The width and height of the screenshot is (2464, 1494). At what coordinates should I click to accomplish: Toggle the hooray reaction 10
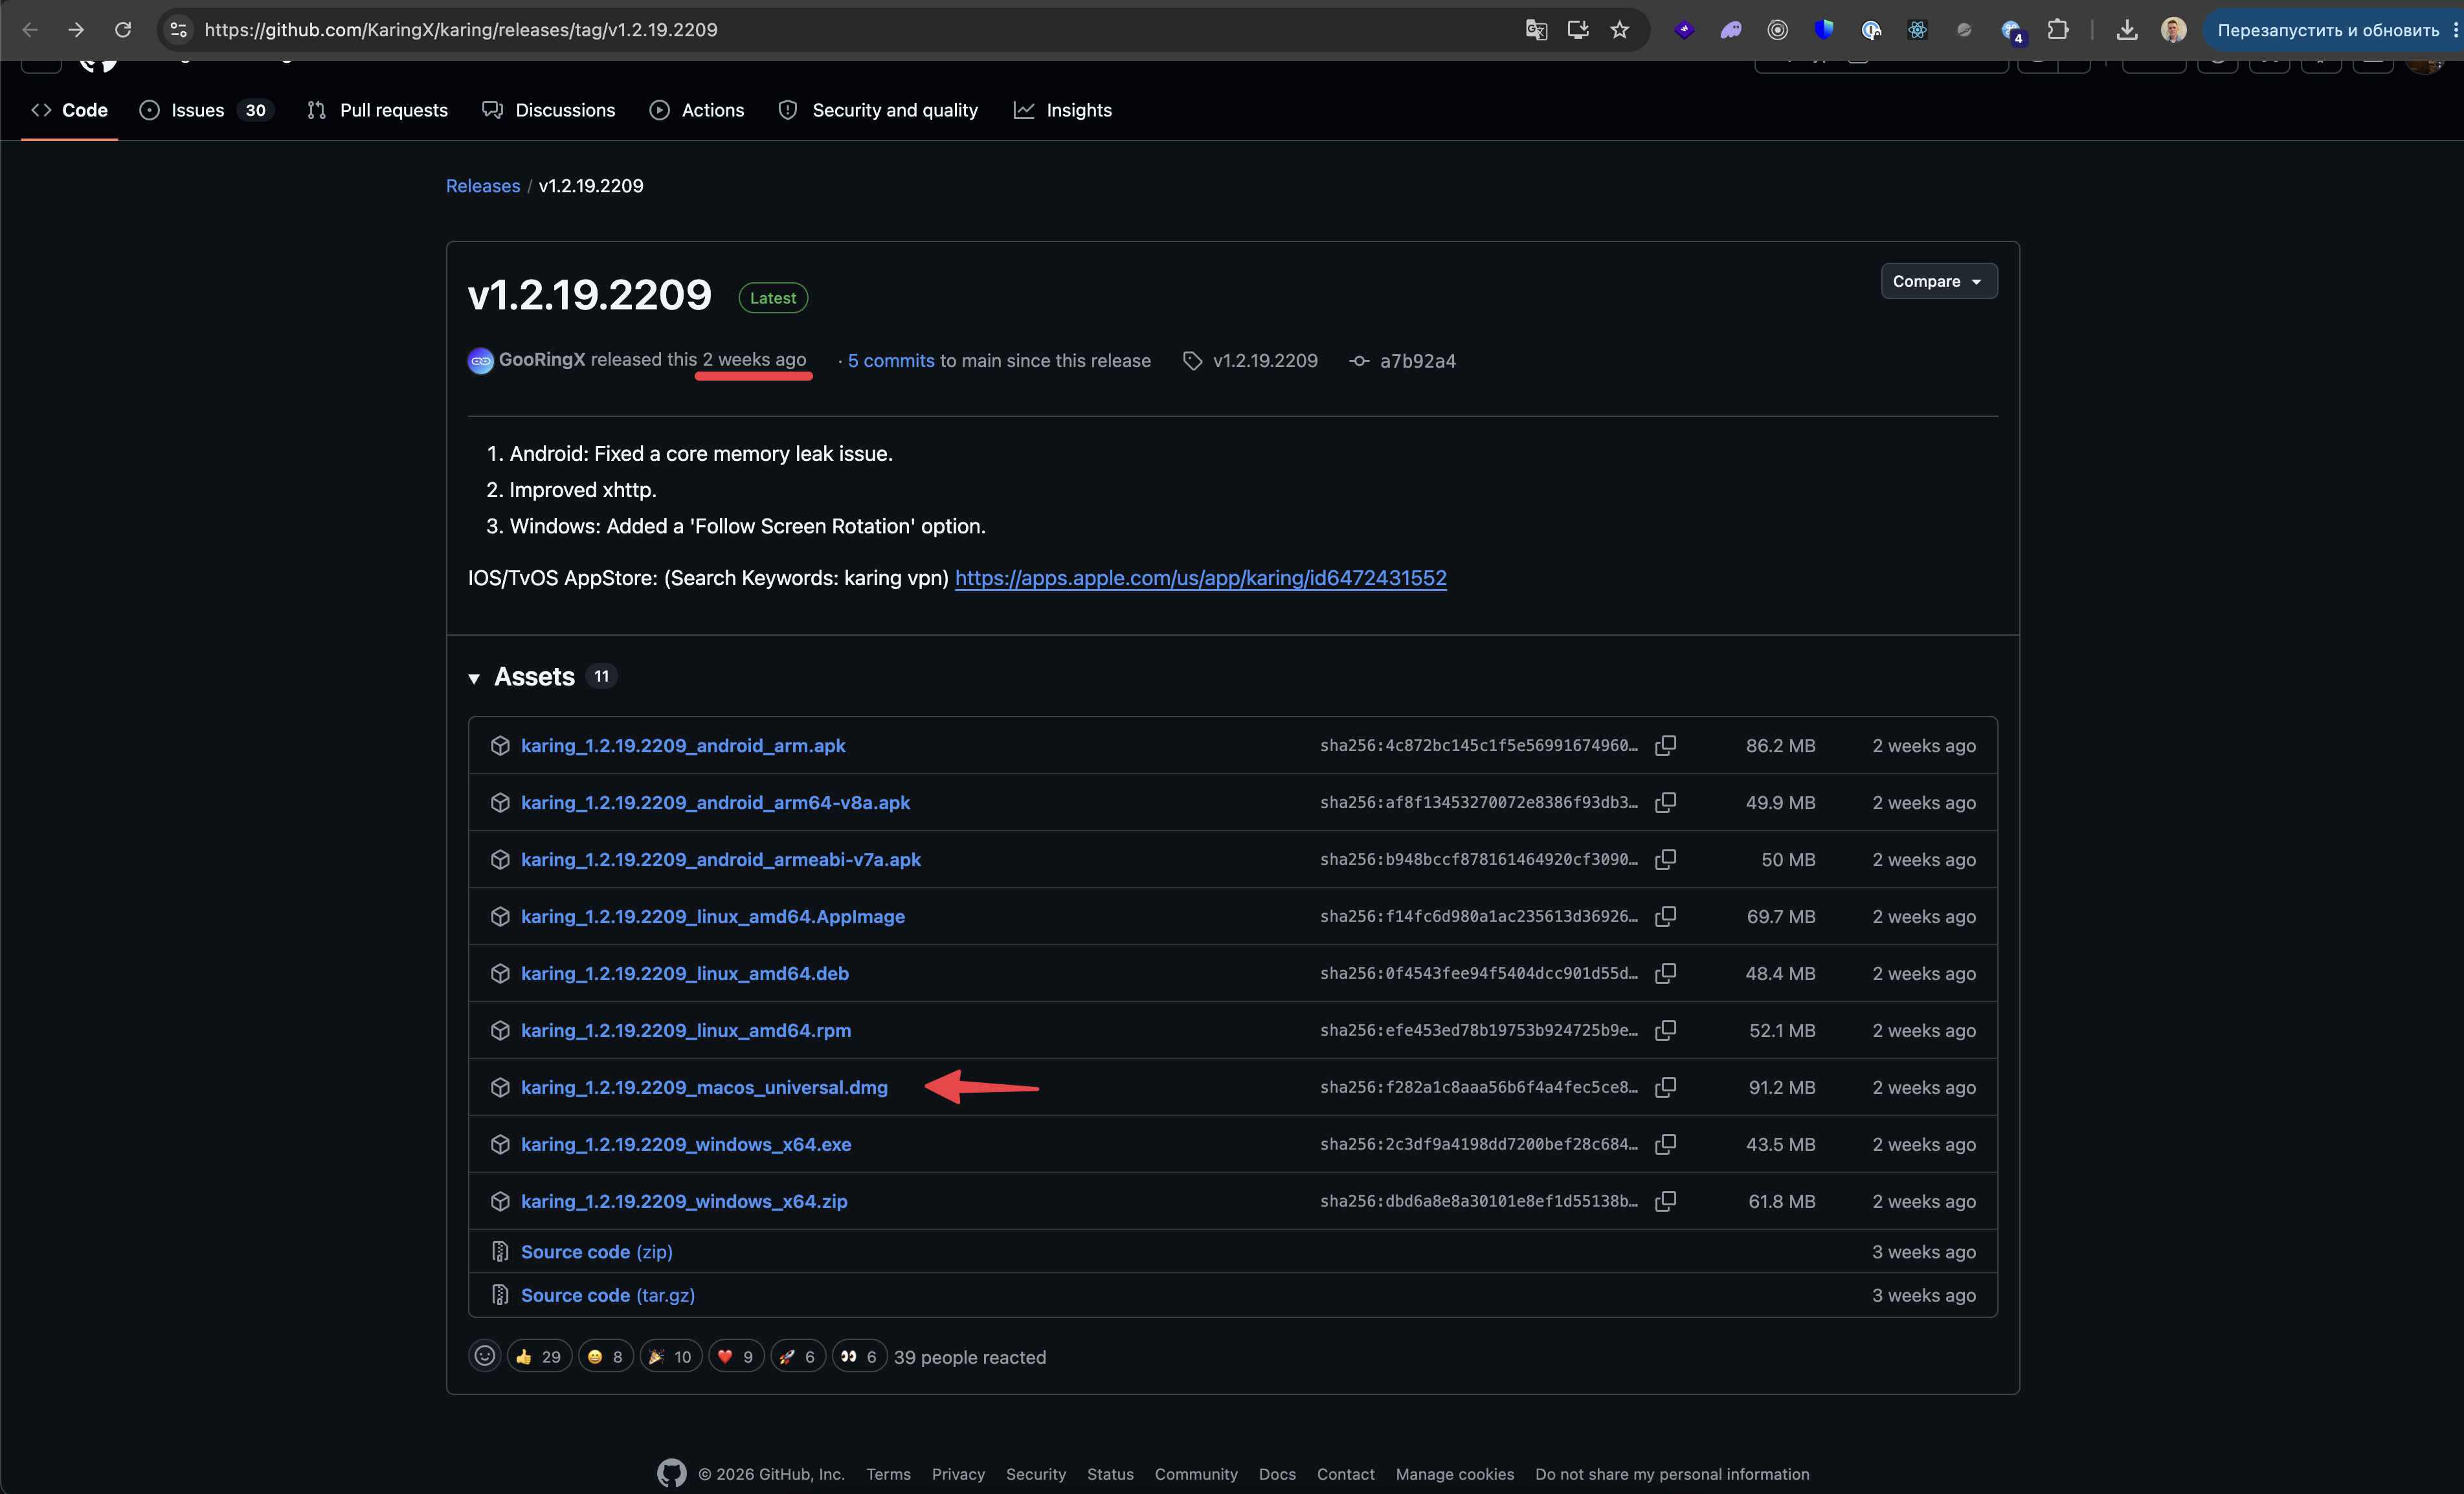point(671,1356)
